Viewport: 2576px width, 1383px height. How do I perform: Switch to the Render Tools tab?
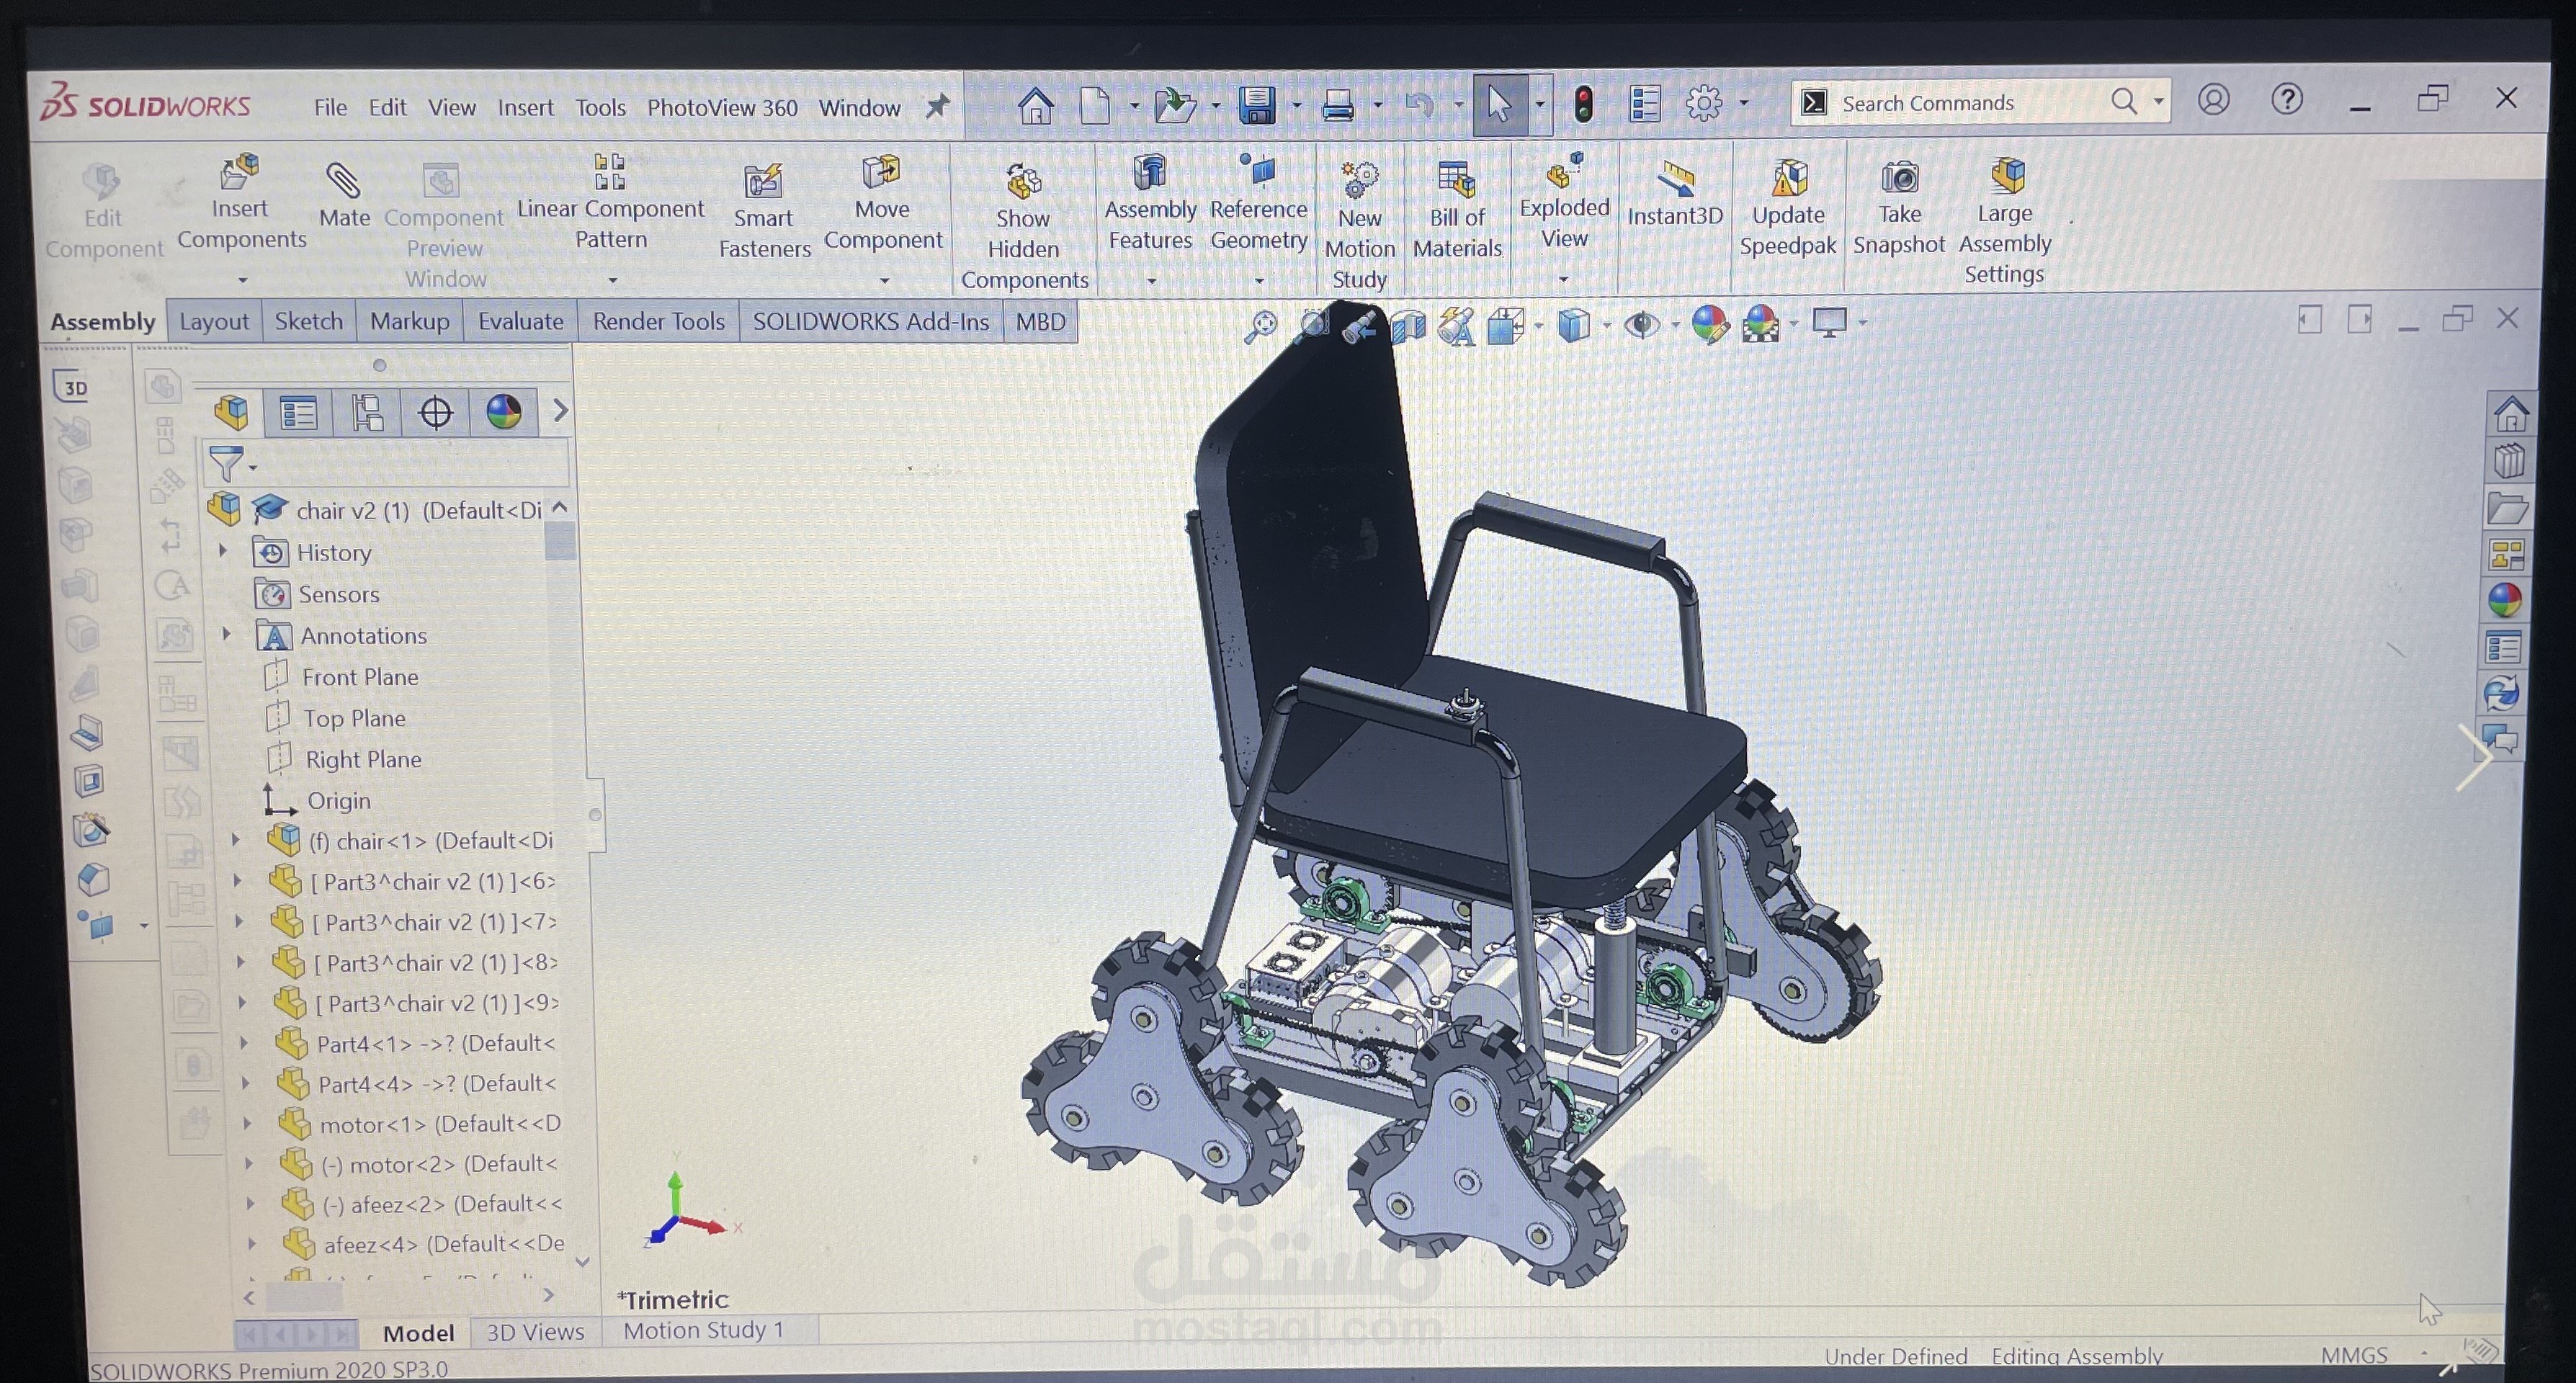(658, 321)
